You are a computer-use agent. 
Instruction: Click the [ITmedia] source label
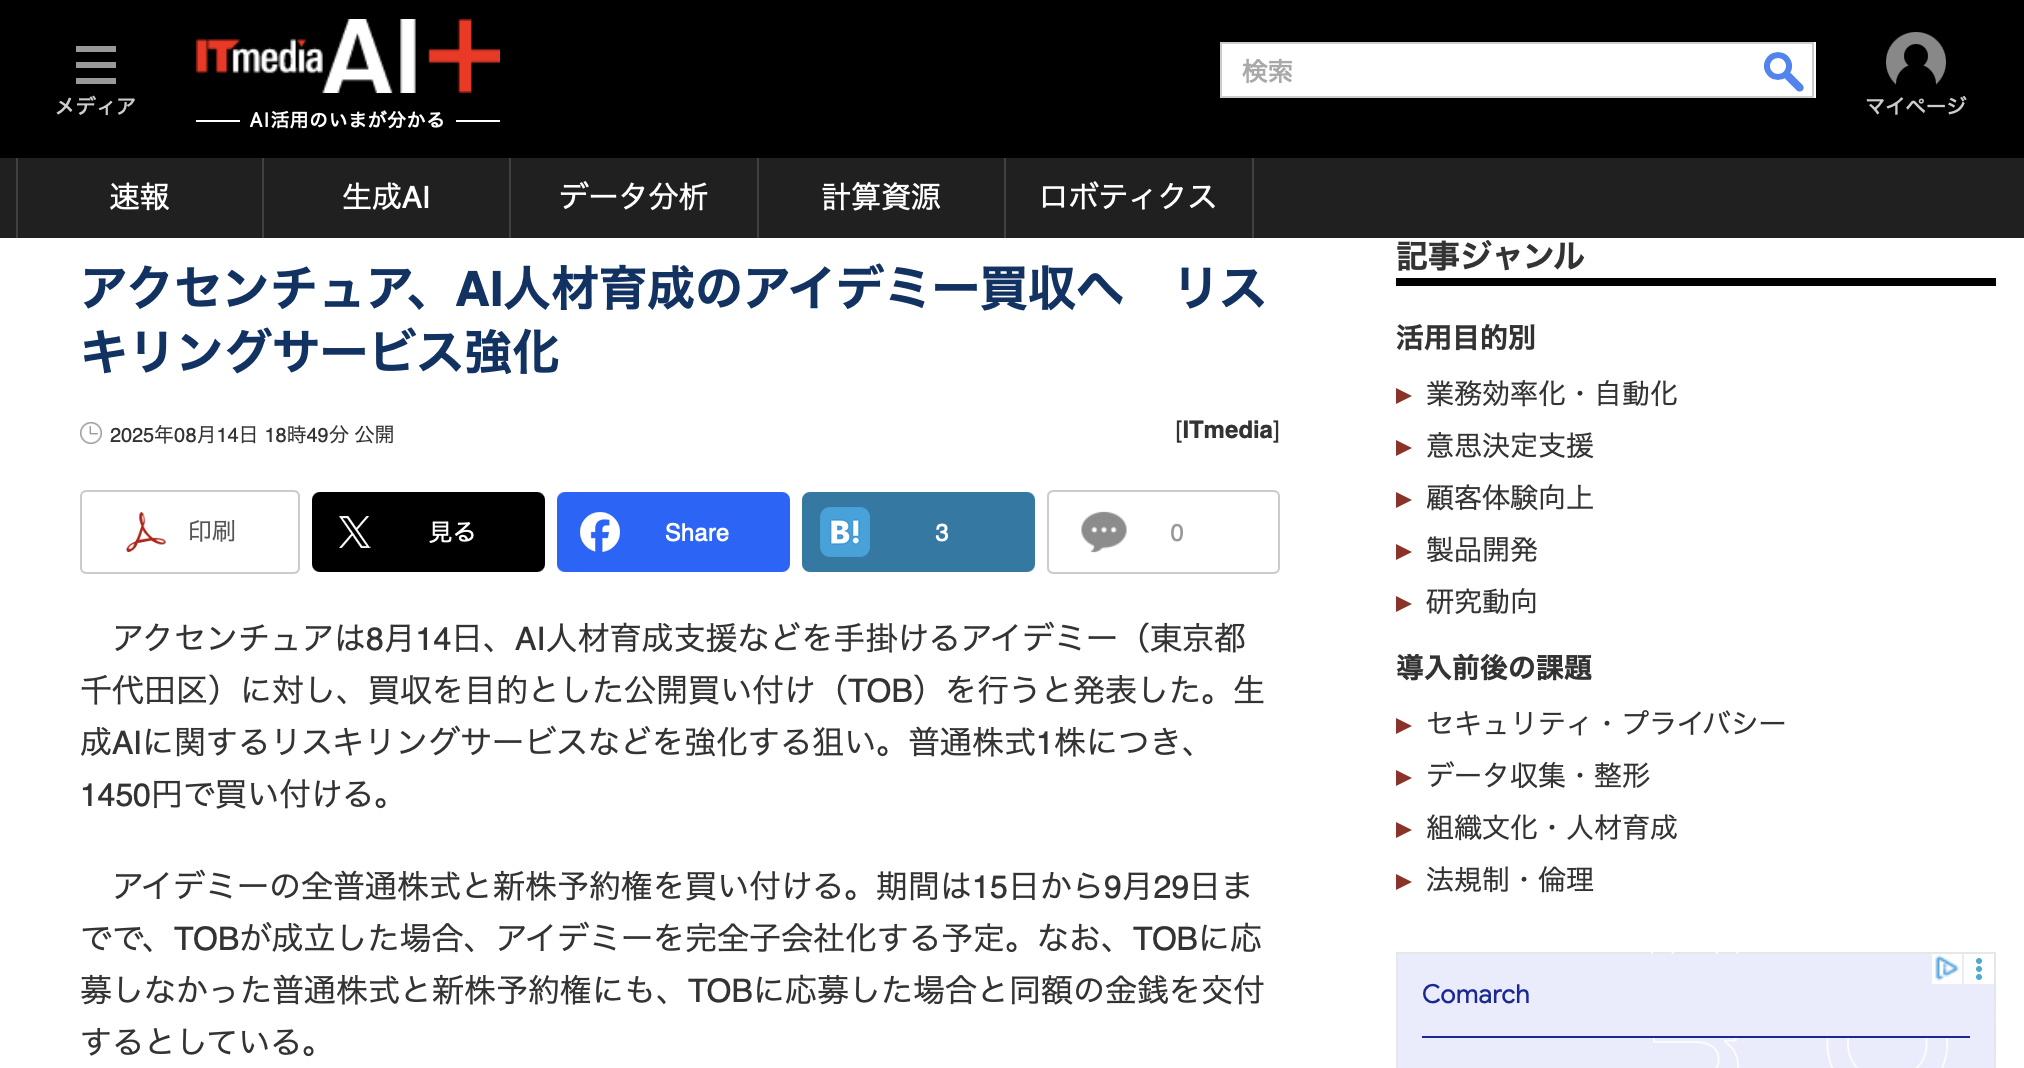1227,430
